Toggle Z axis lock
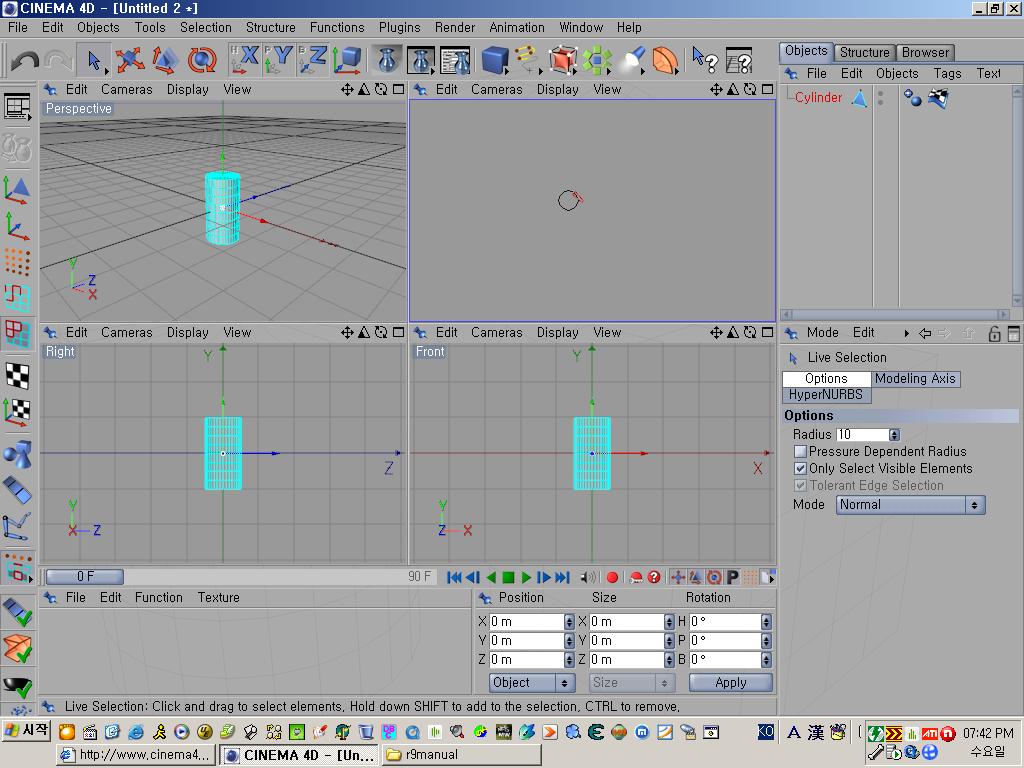This screenshot has width=1024, height=768. (x=313, y=59)
